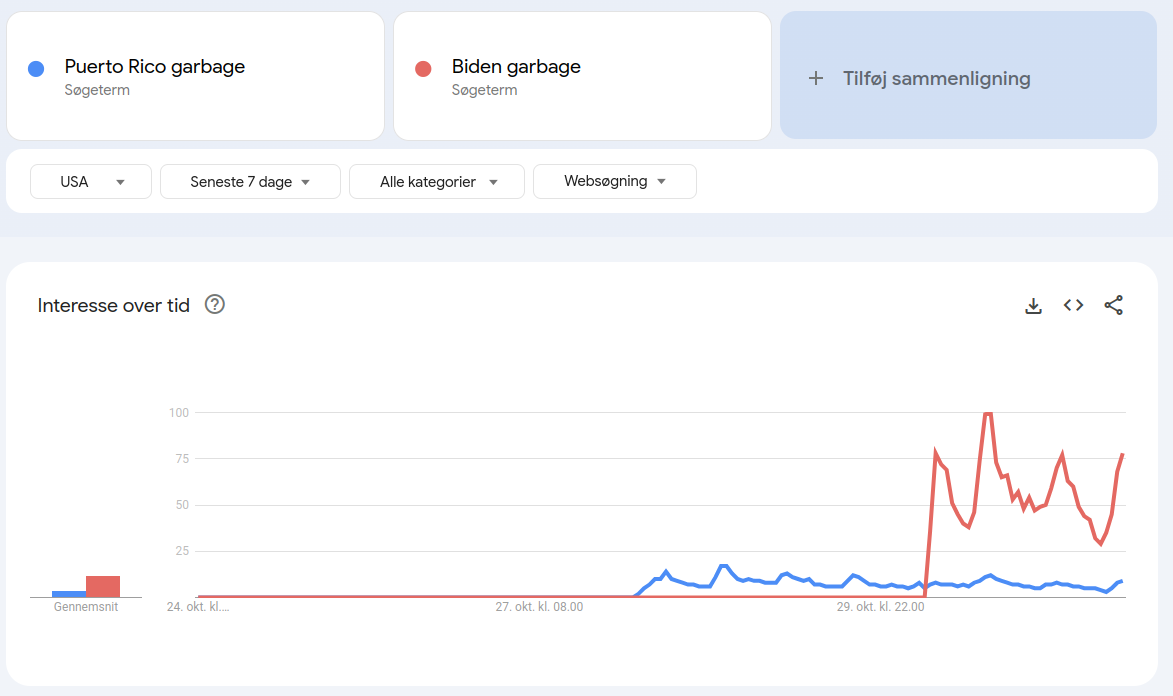Viewport: 1173px width, 696px height.
Task: Download the interest over time chart data
Action: (x=1033, y=305)
